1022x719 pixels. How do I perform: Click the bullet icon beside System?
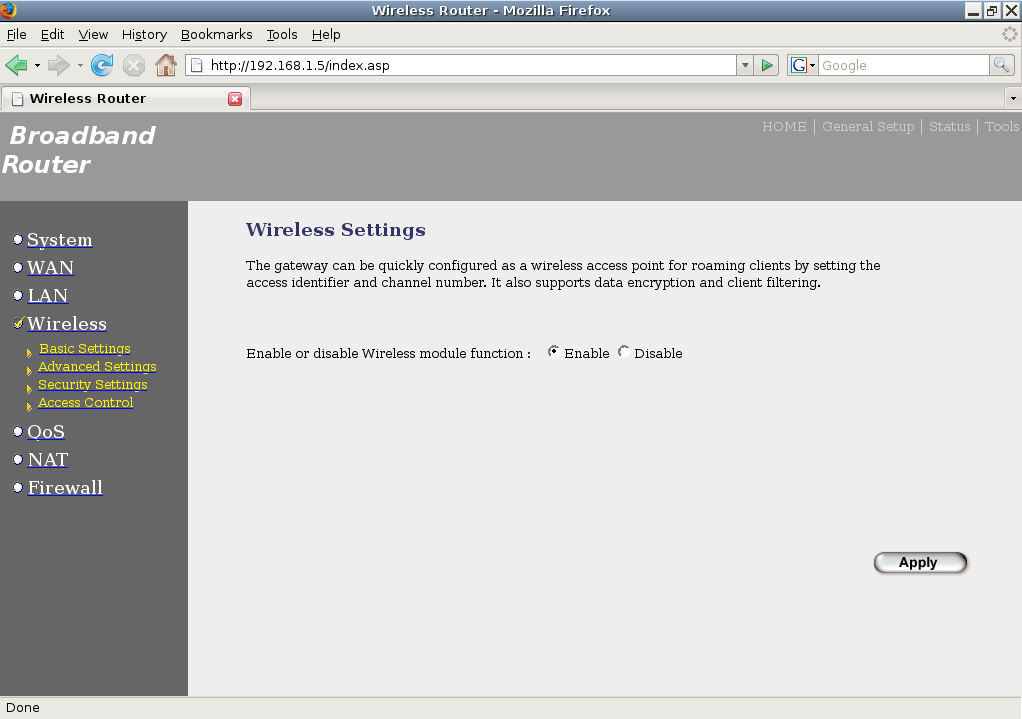(x=18, y=239)
